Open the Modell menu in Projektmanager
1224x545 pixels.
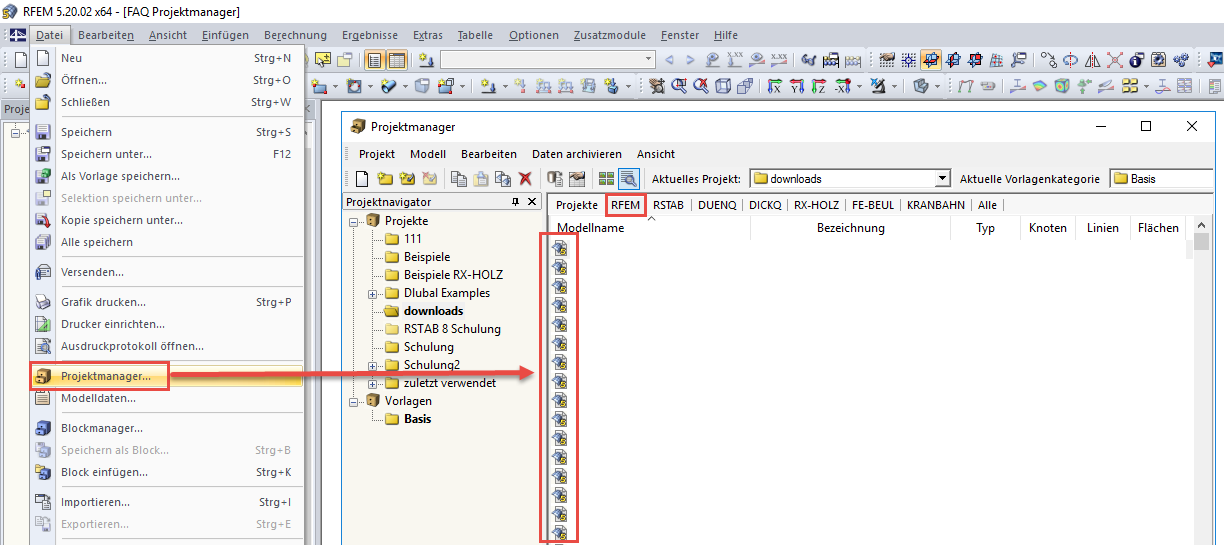coord(428,154)
